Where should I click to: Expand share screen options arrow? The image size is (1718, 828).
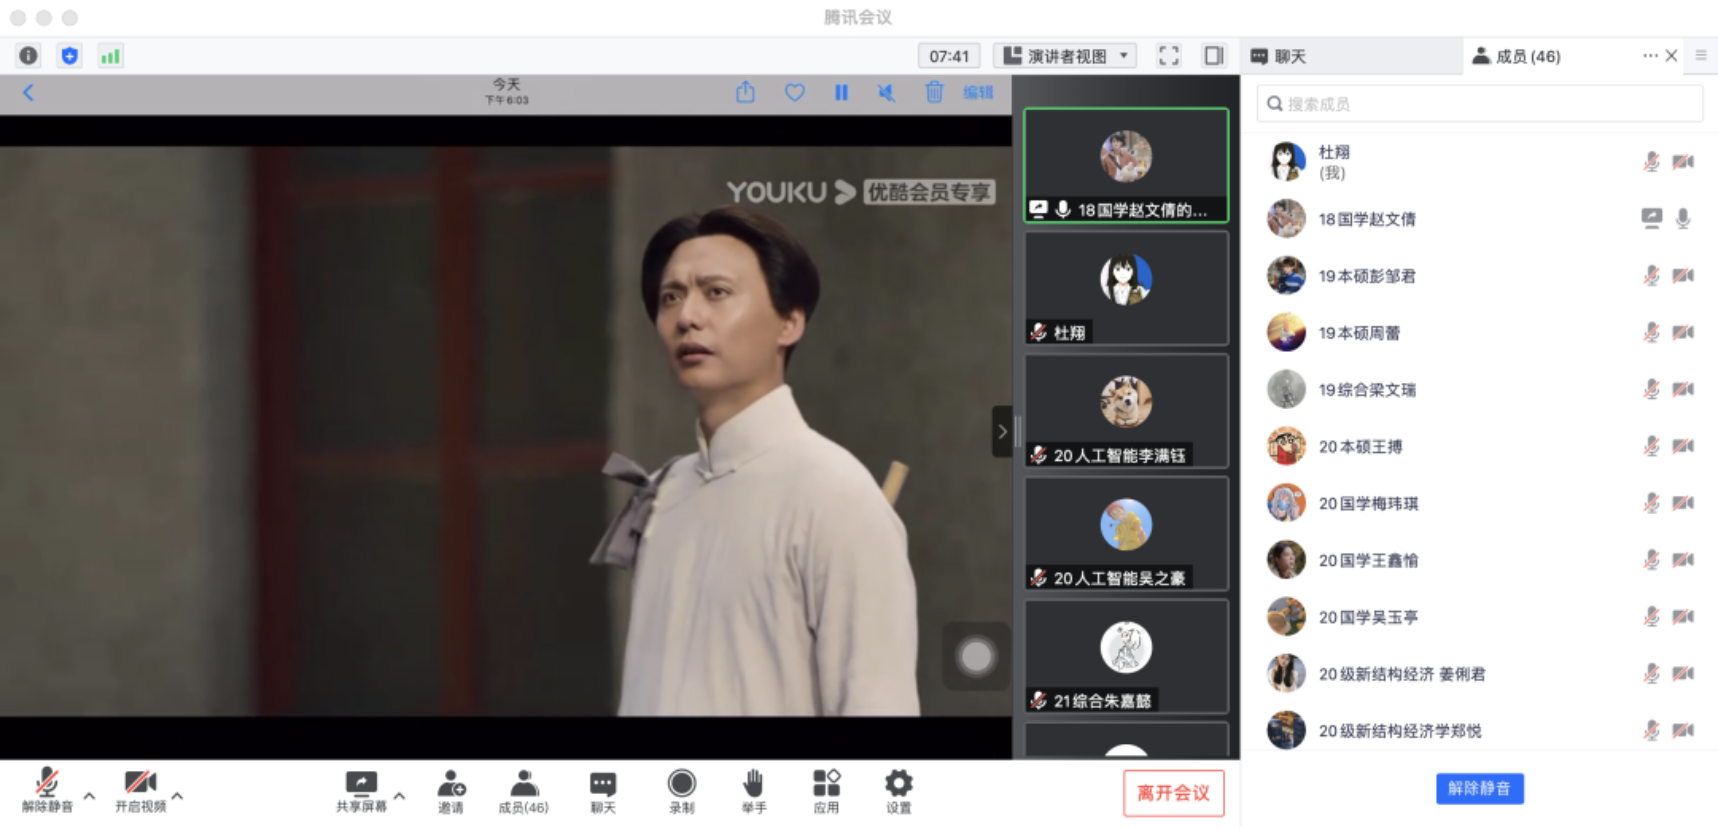[399, 796]
